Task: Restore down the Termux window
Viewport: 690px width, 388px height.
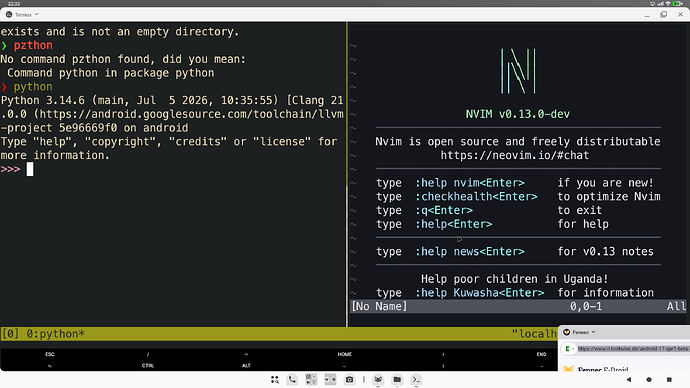Action: pyautogui.click(x=664, y=15)
